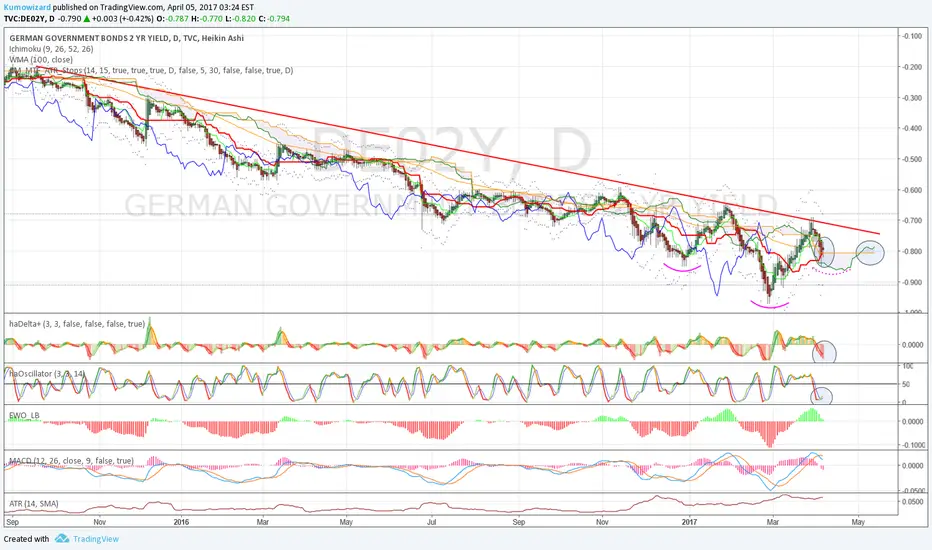Click the close value C:-0.794
Viewport: 932px width, 550px height.
pos(274,18)
